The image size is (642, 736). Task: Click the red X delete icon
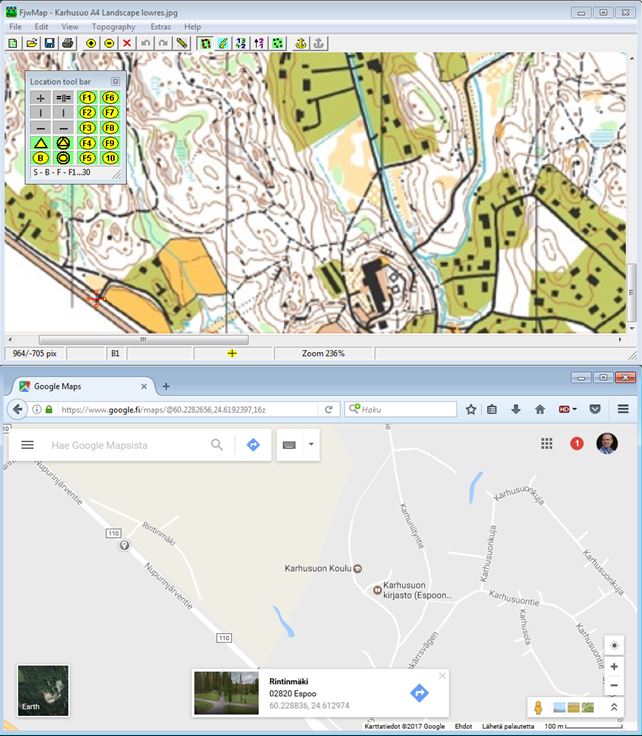[x=127, y=44]
